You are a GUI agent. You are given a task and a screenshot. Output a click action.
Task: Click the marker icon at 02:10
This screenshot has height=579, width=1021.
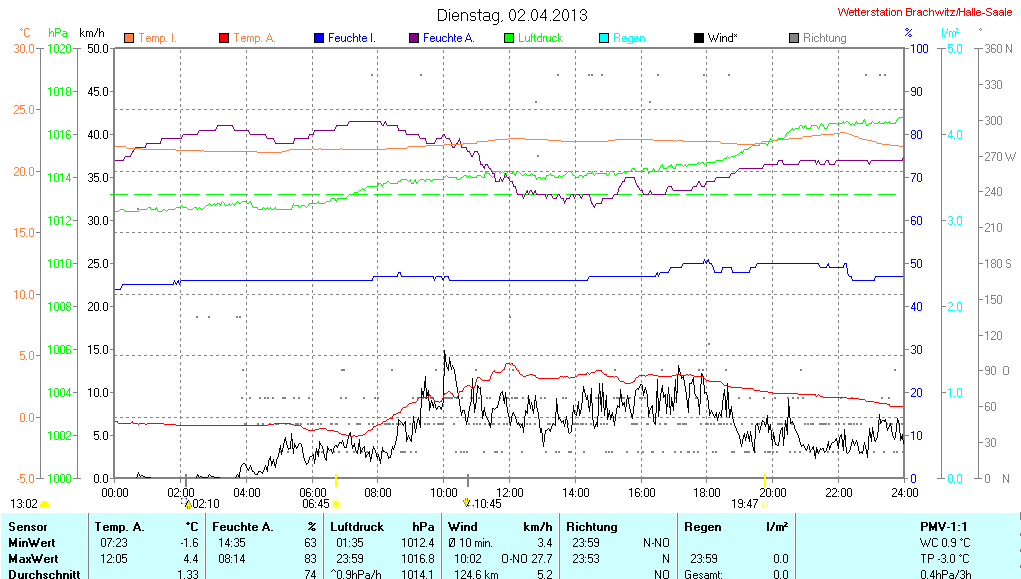pyautogui.click(x=186, y=504)
